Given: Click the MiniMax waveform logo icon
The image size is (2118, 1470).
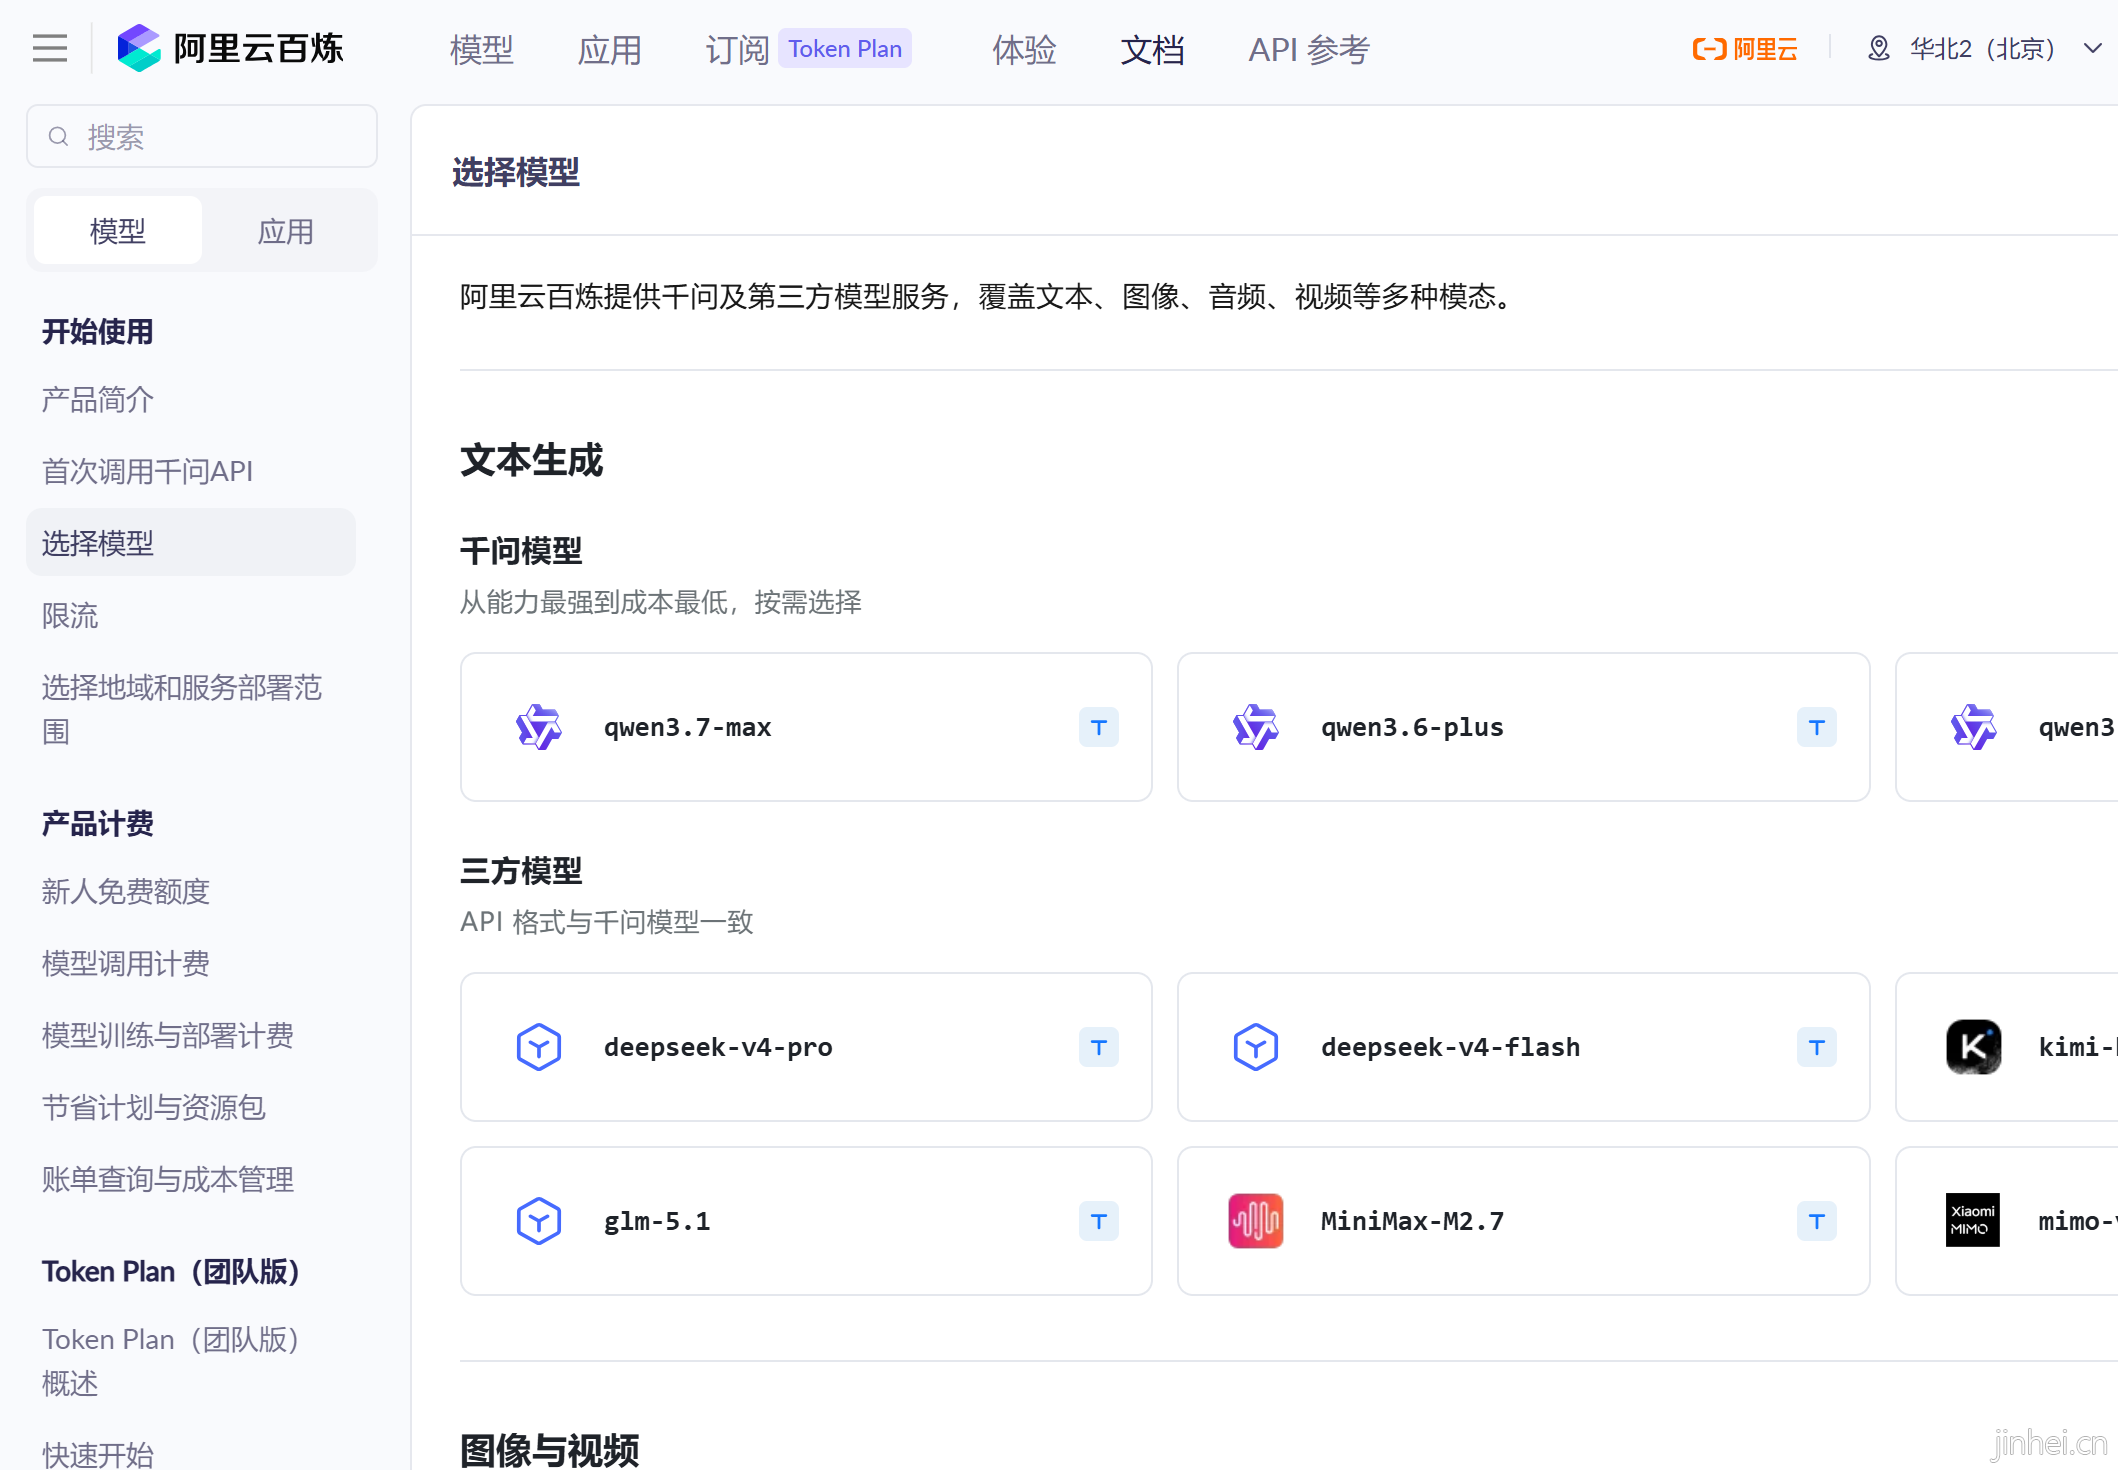Looking at the screenshot, I should pos(1256,1221).
